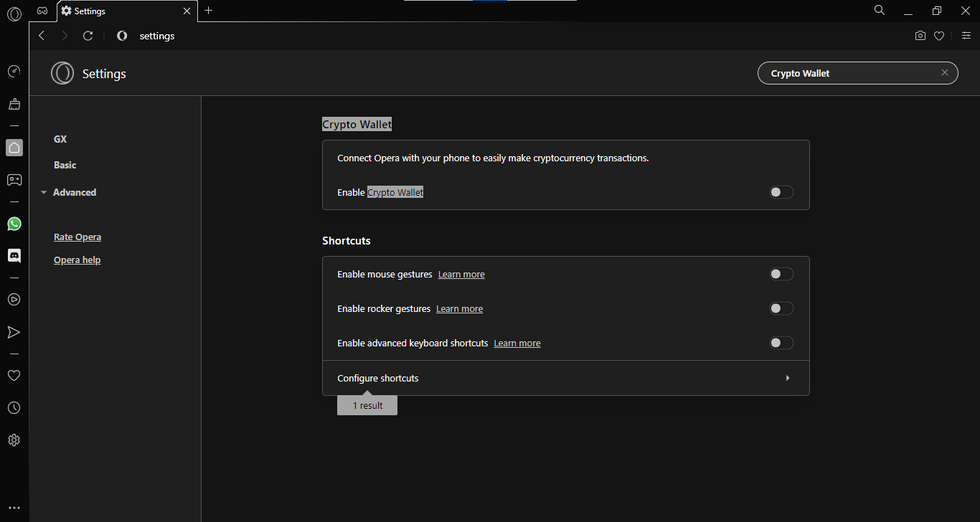Select the Settings tab
Image resolution: width=980 pixels, height=522 pixels.
pos(127,11)
